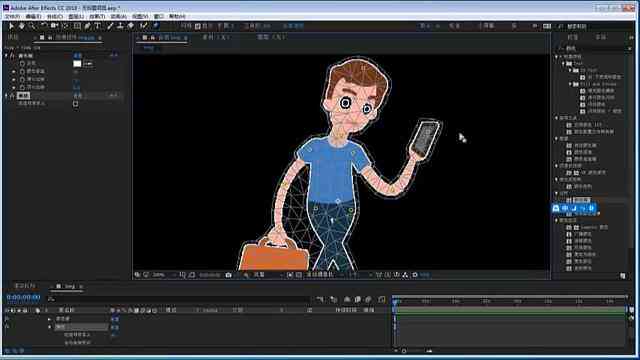Select the Clone Stamp tool
The image size is (640, 360).
click(x=120, y=26)
